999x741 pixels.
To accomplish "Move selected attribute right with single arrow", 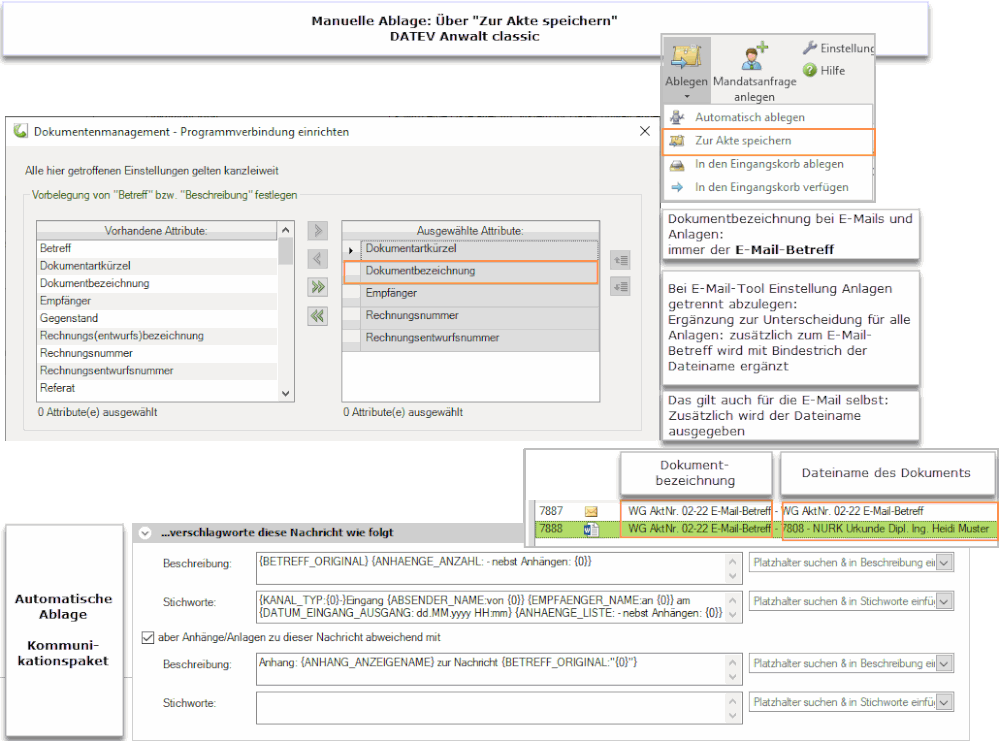I will point(318,230).
